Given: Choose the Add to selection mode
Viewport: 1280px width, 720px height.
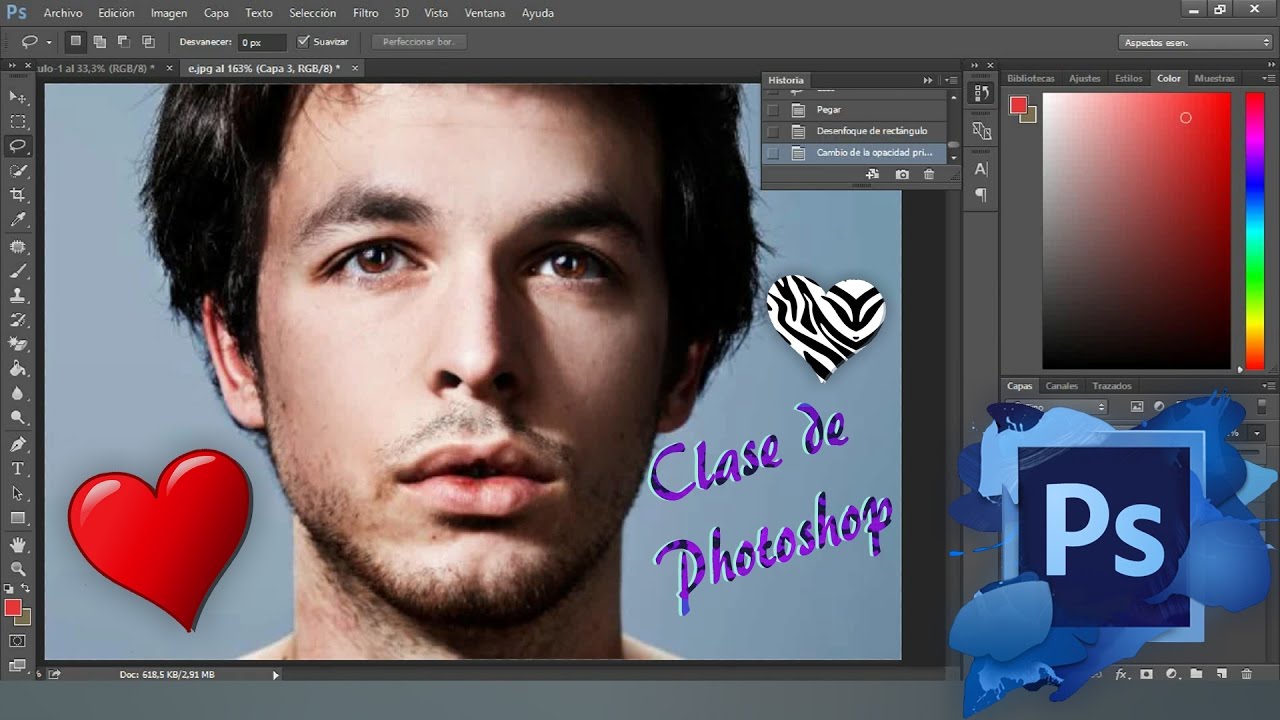Looking at the screenshot, I should pos(100,42).
